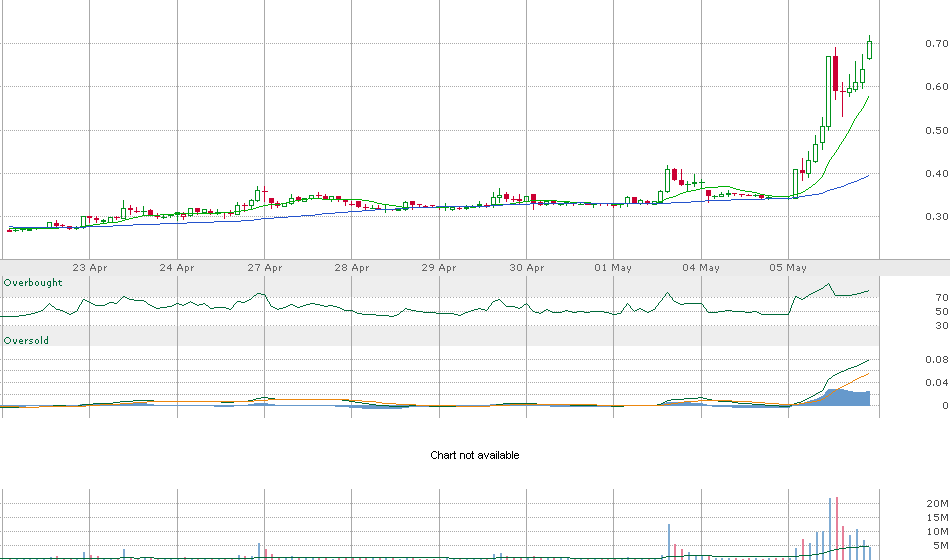Click the 0.70 price axis label
The image size is (950, 560).
tap(937, 44)
